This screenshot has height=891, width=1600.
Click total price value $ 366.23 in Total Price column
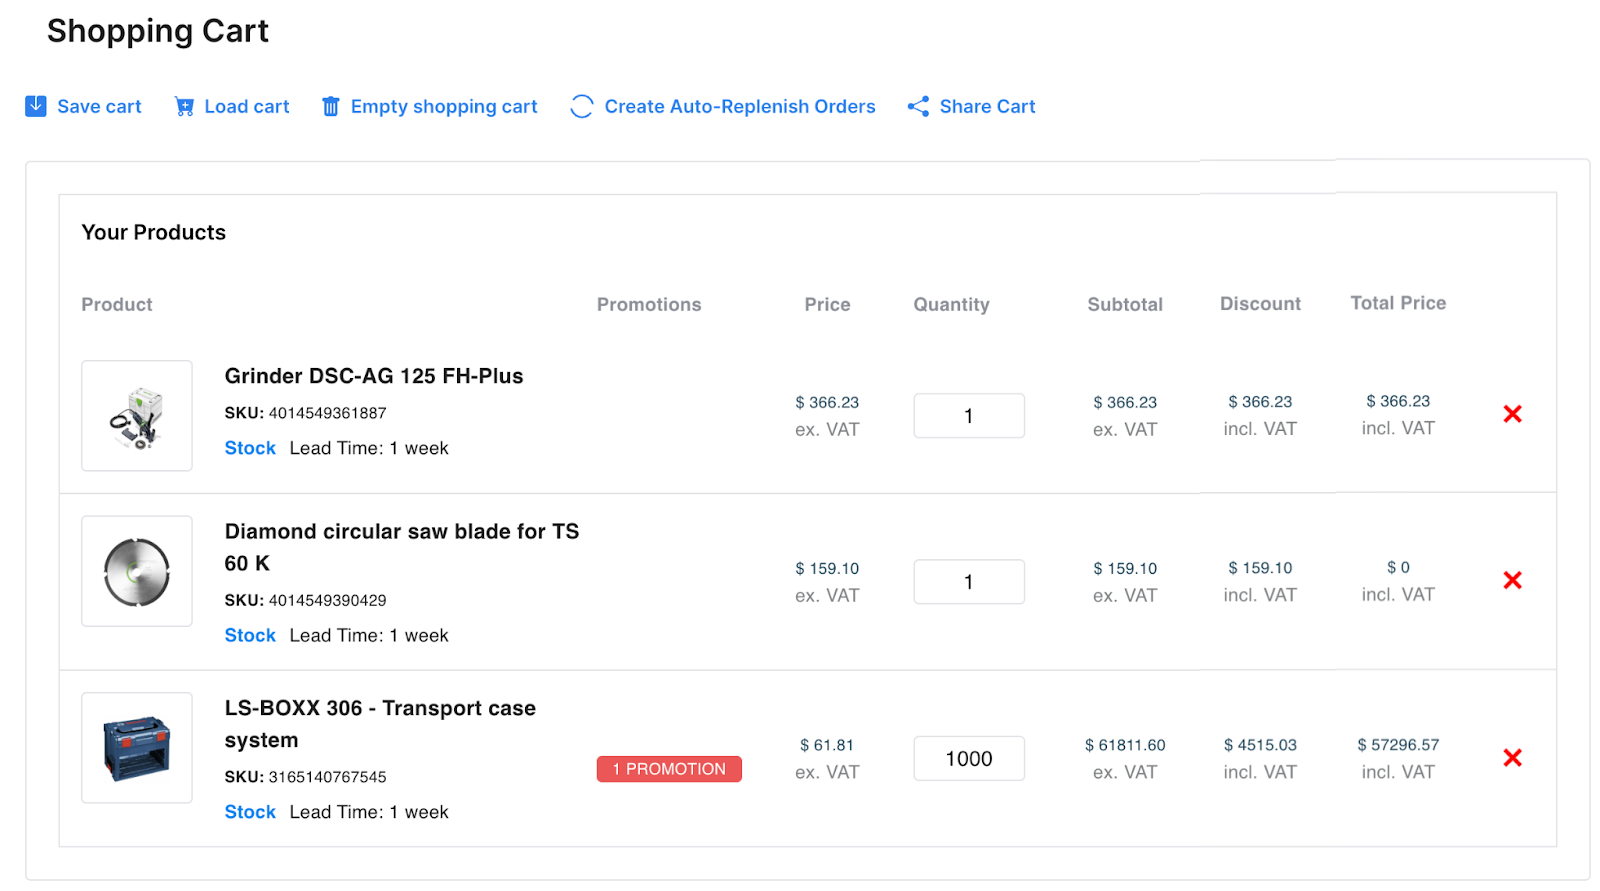[1398, 401]
